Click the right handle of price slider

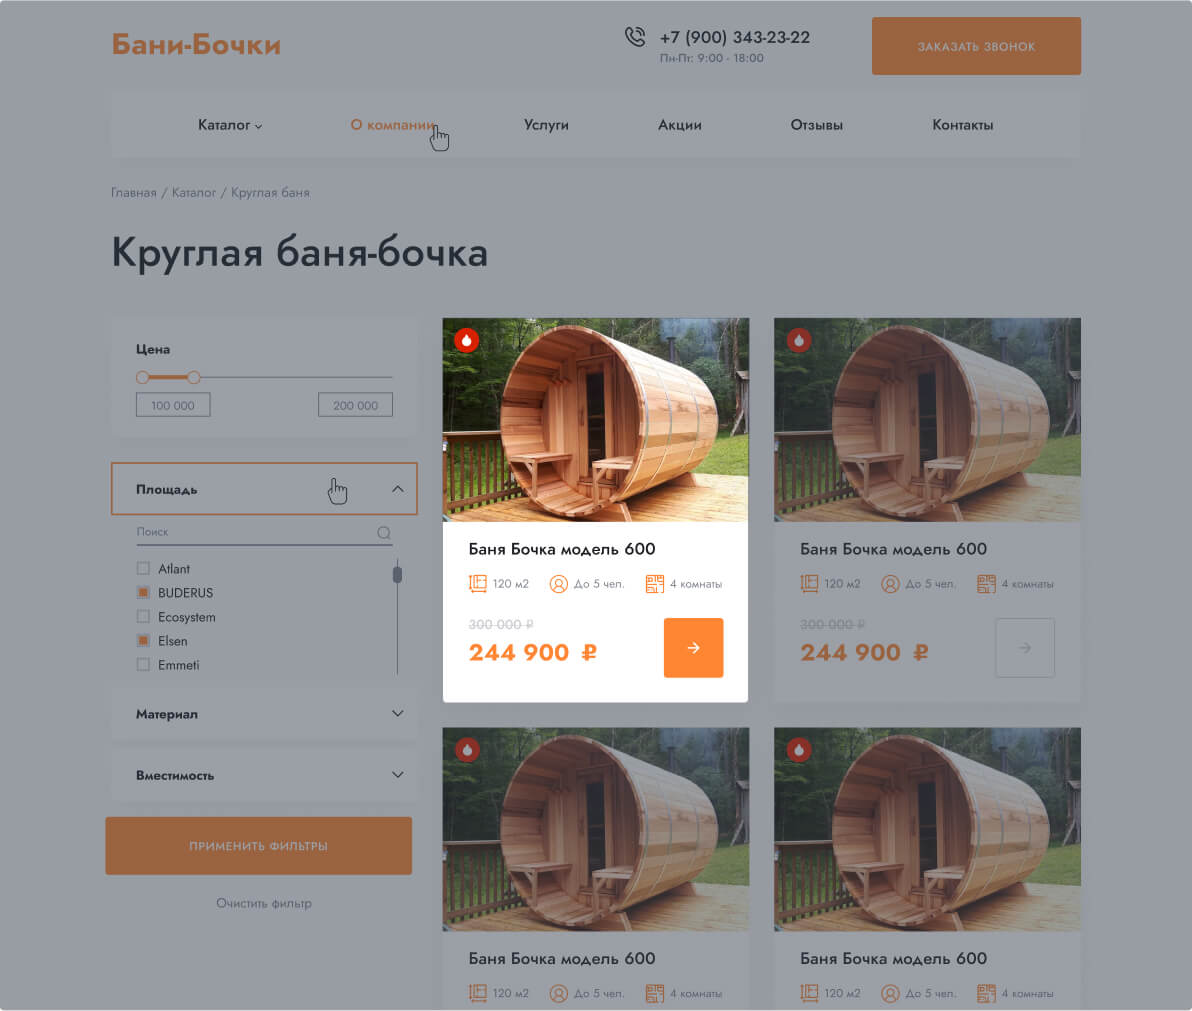click(x=194, y=377)
